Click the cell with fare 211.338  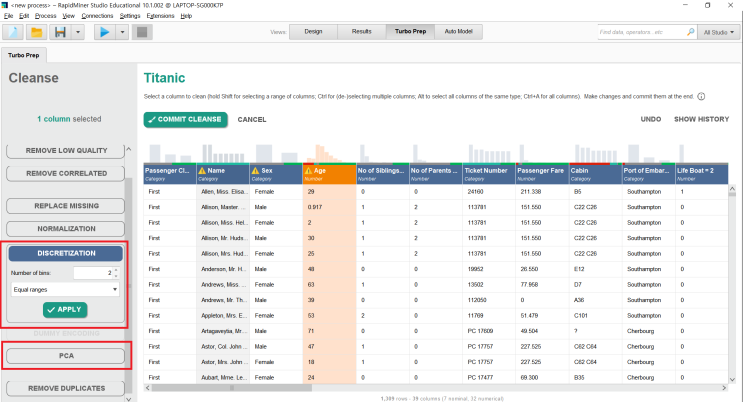(x=542, y=192)
